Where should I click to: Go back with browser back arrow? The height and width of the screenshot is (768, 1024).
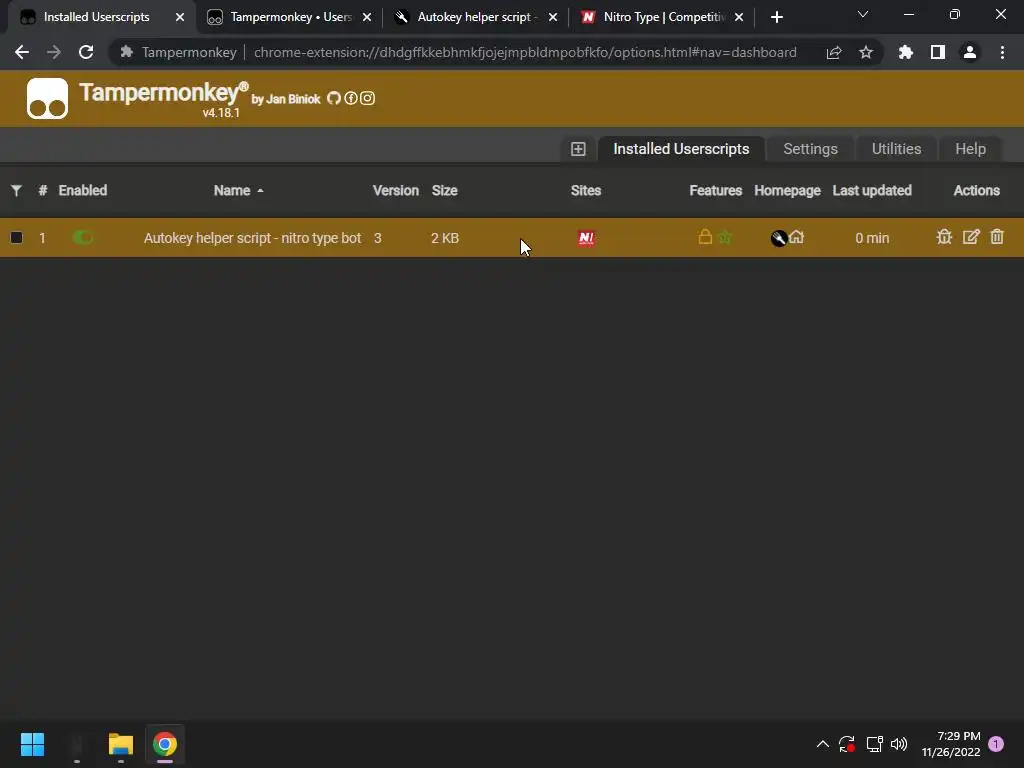tap(22, 52)
